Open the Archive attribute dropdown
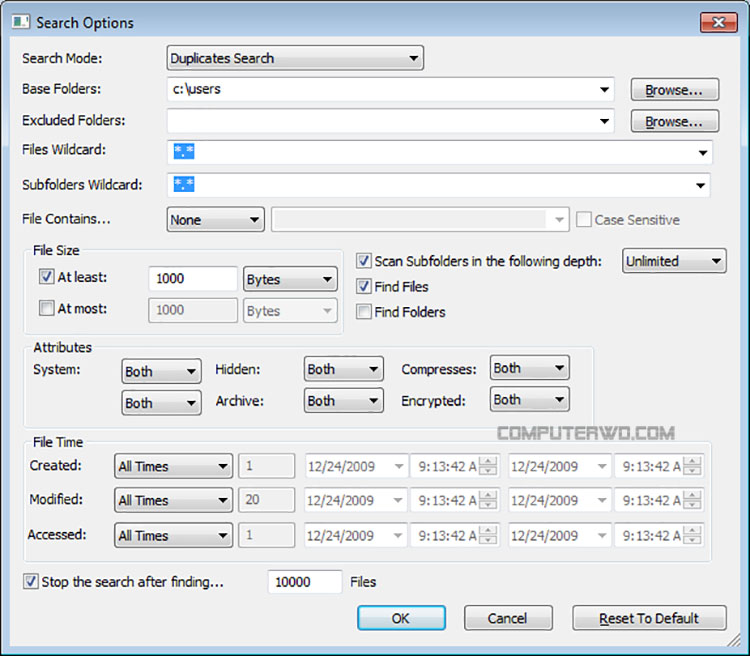This screenshot has height=656, width=750. tap(343, 400)
